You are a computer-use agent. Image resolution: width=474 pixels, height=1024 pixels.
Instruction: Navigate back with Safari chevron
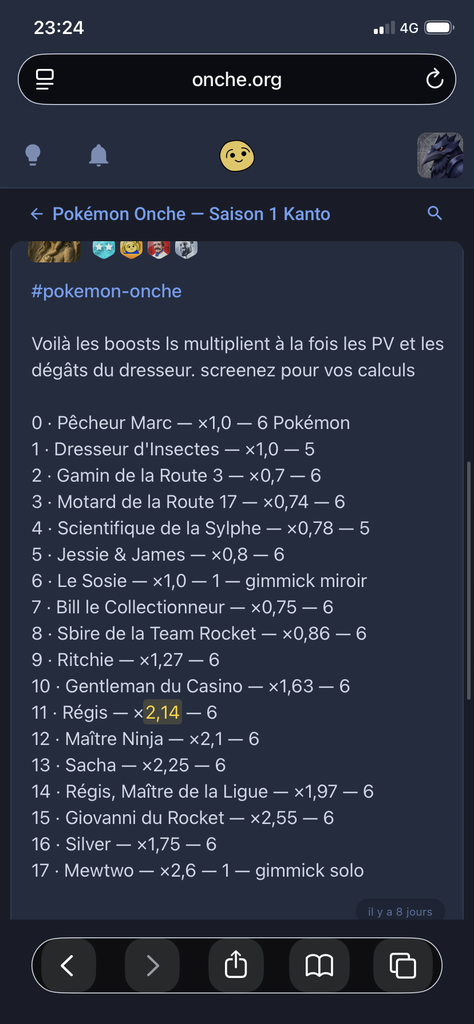click(68, 965)
